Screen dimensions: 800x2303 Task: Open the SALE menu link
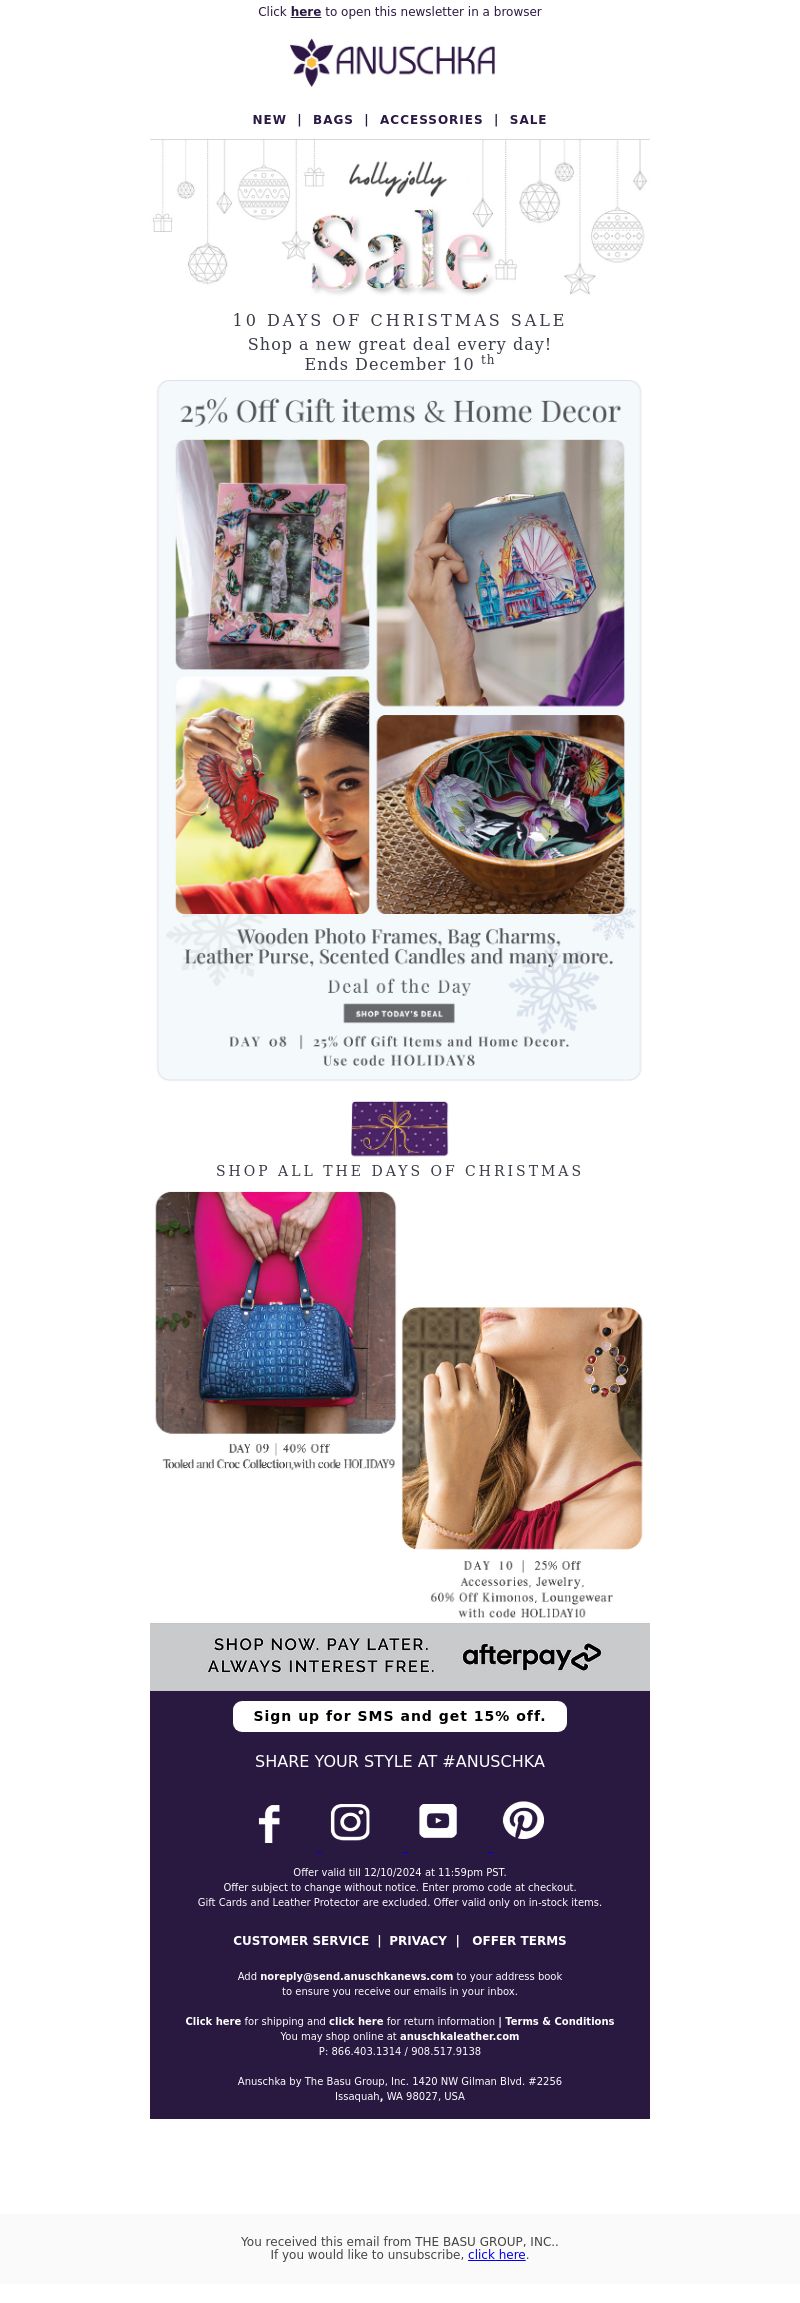[x=528, y=119]
